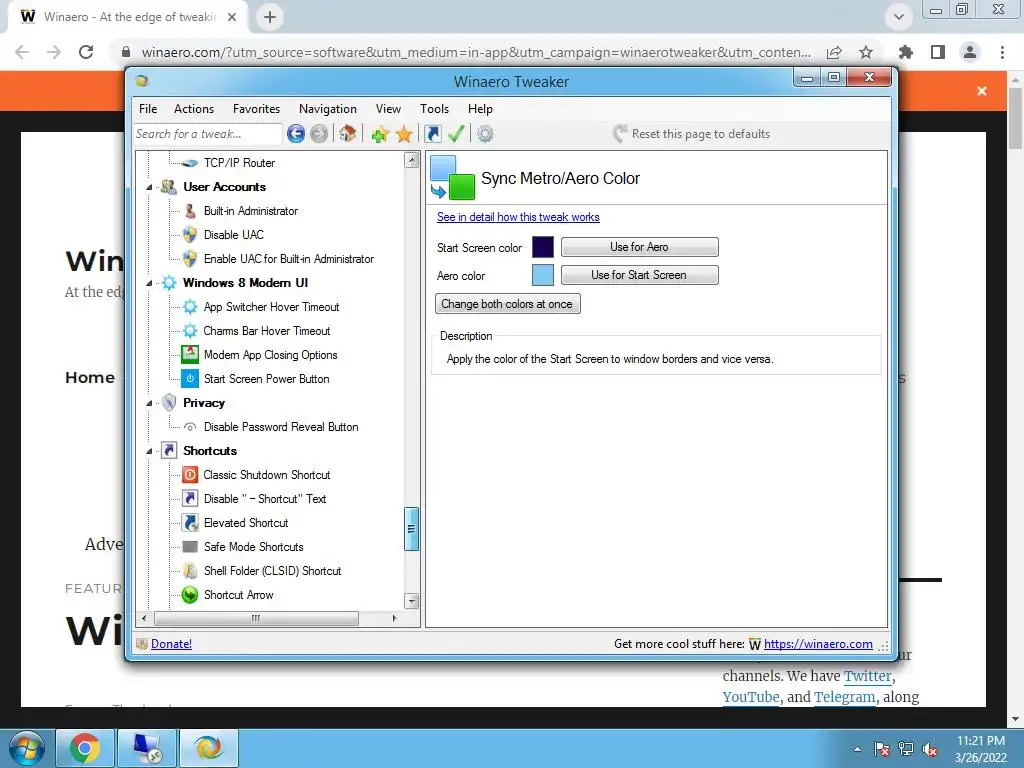The image size is (1024, 768).
Task: Click the Safe Mode Shortcuts icon
Action: pos(189,547)
